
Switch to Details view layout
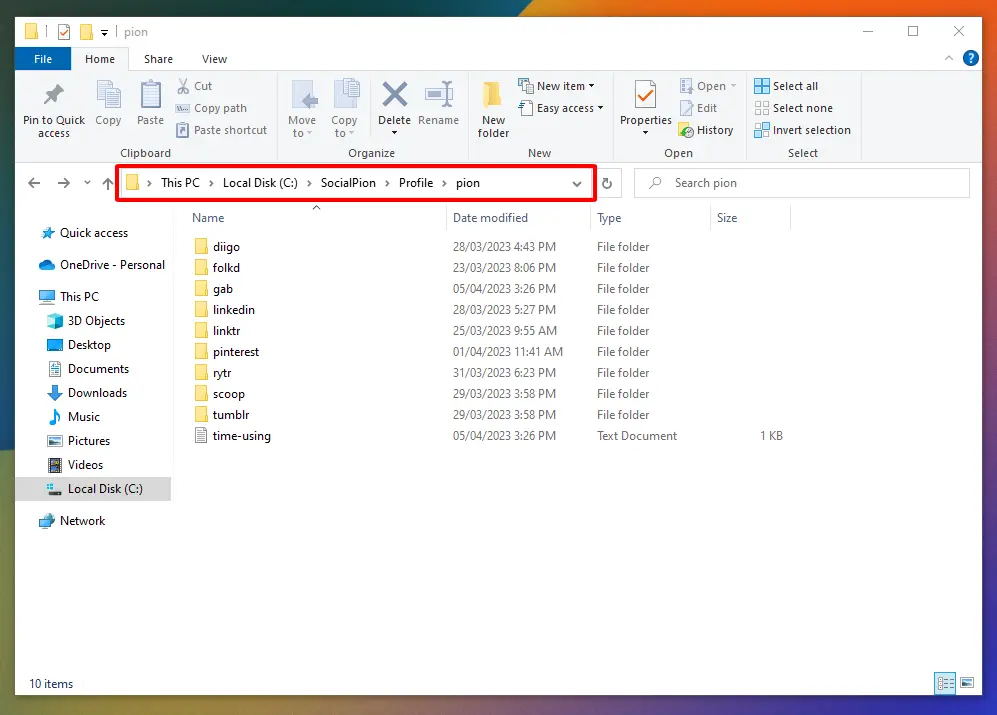click(x=945, y=683)
